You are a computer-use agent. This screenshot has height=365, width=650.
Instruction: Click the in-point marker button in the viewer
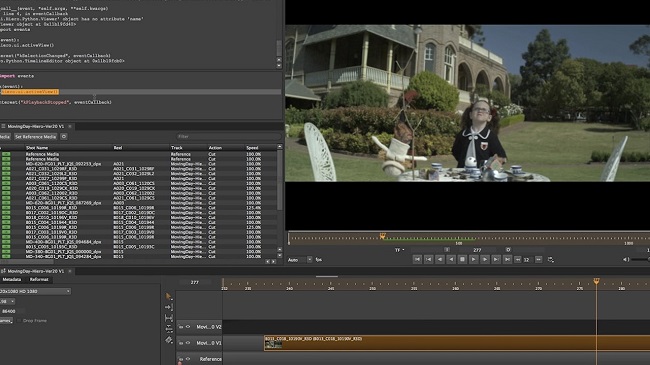click(447, 250)
